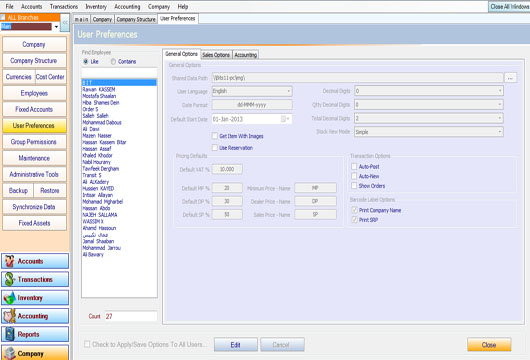Click Close All Windows button

tap(509, 6)
